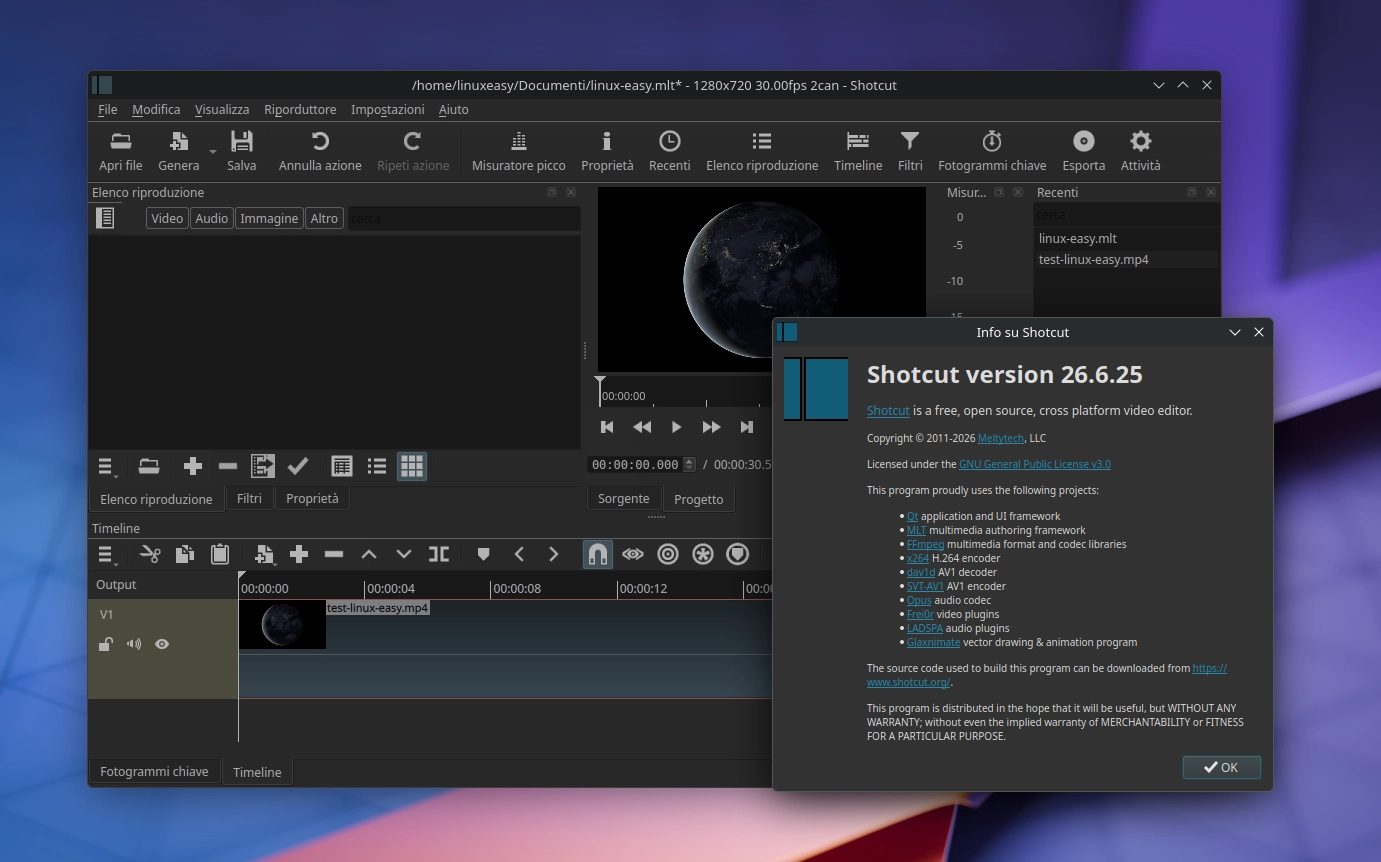Open Genera dropdown arrow
This screenshot has height=862, width=1381.
[x=212, y=152]
